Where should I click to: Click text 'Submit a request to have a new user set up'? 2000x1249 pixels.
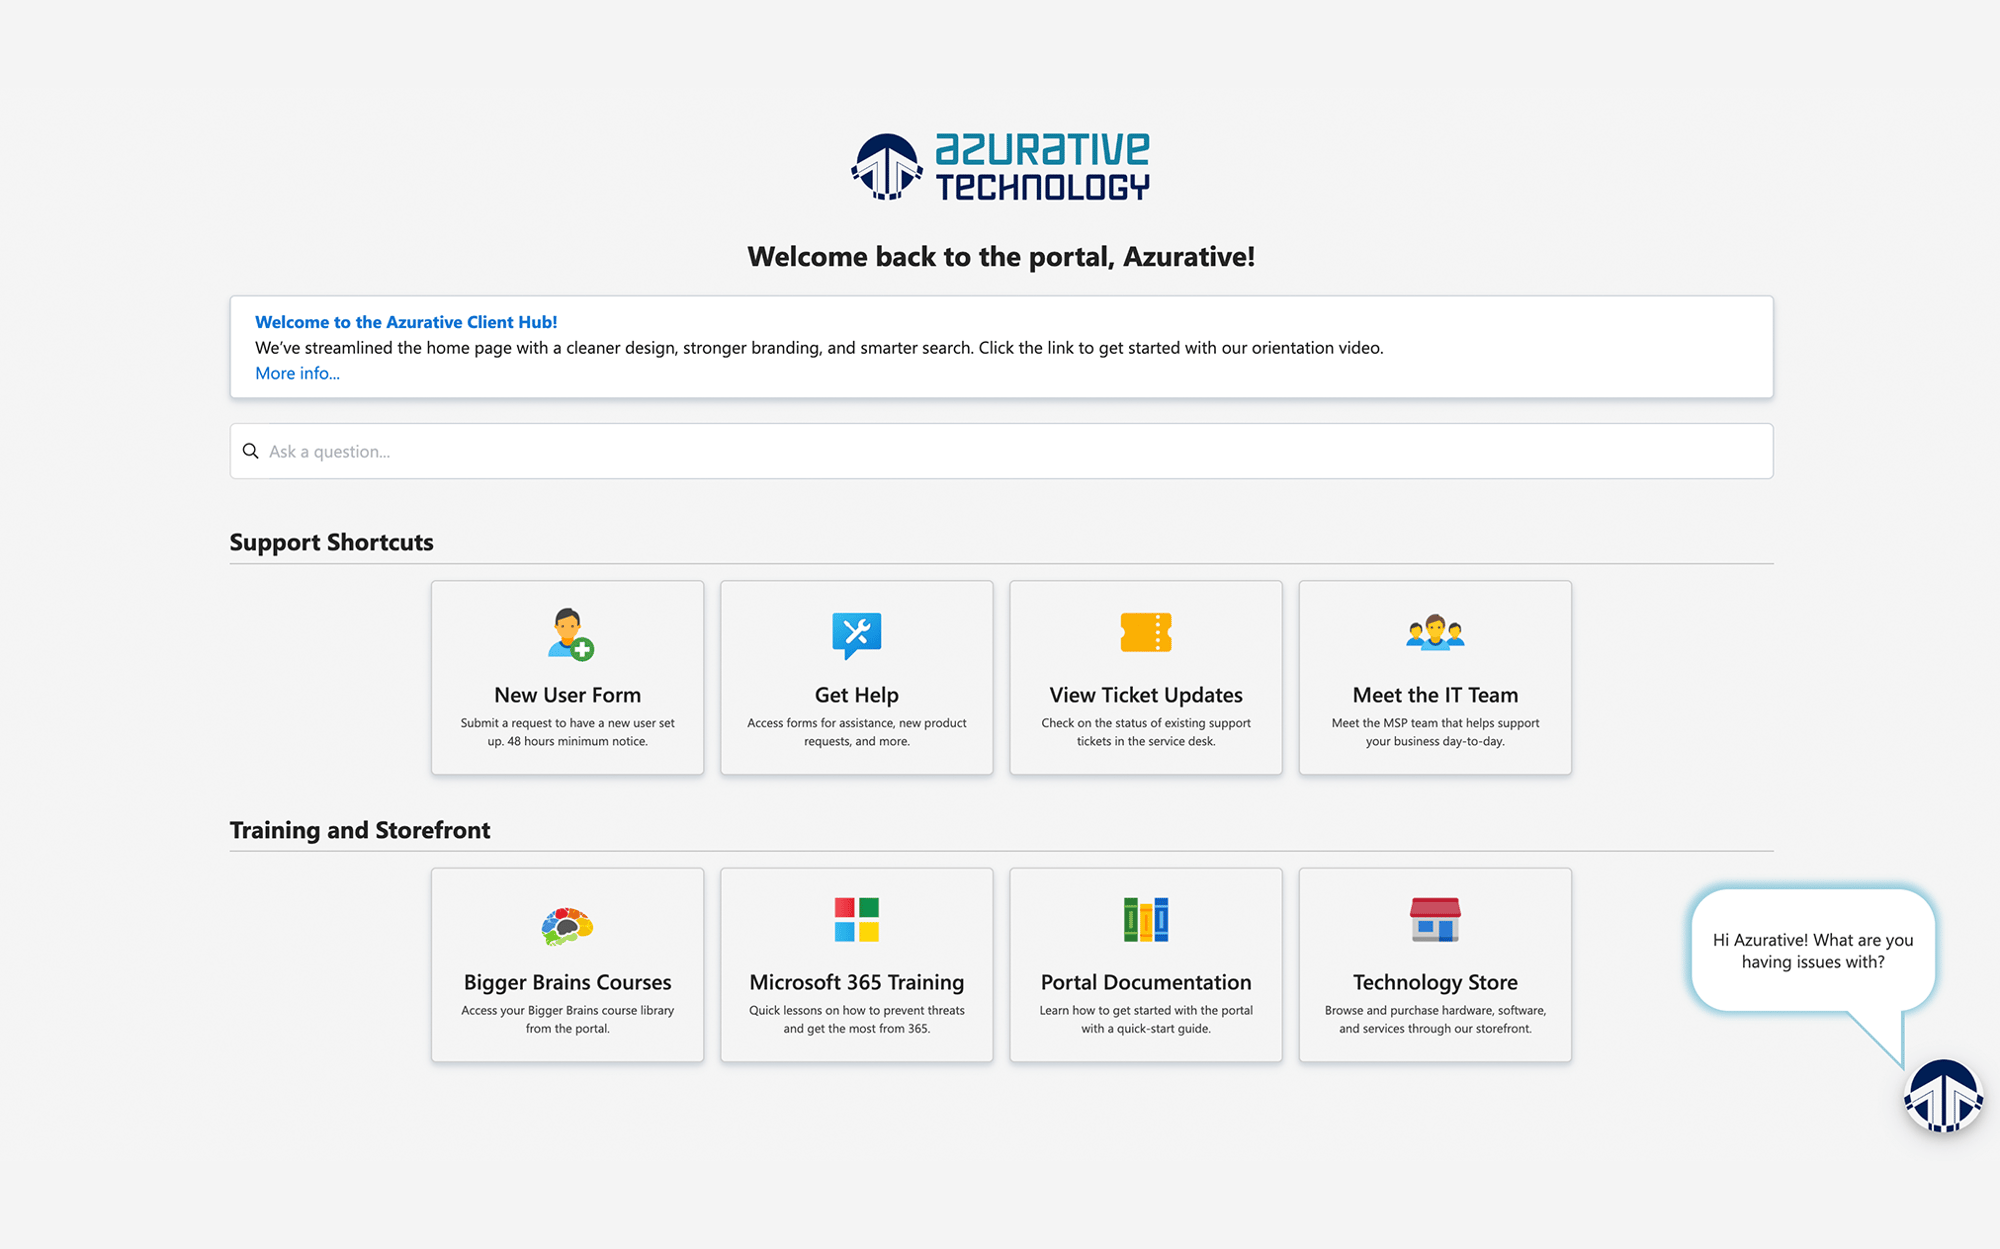(567, 732)
